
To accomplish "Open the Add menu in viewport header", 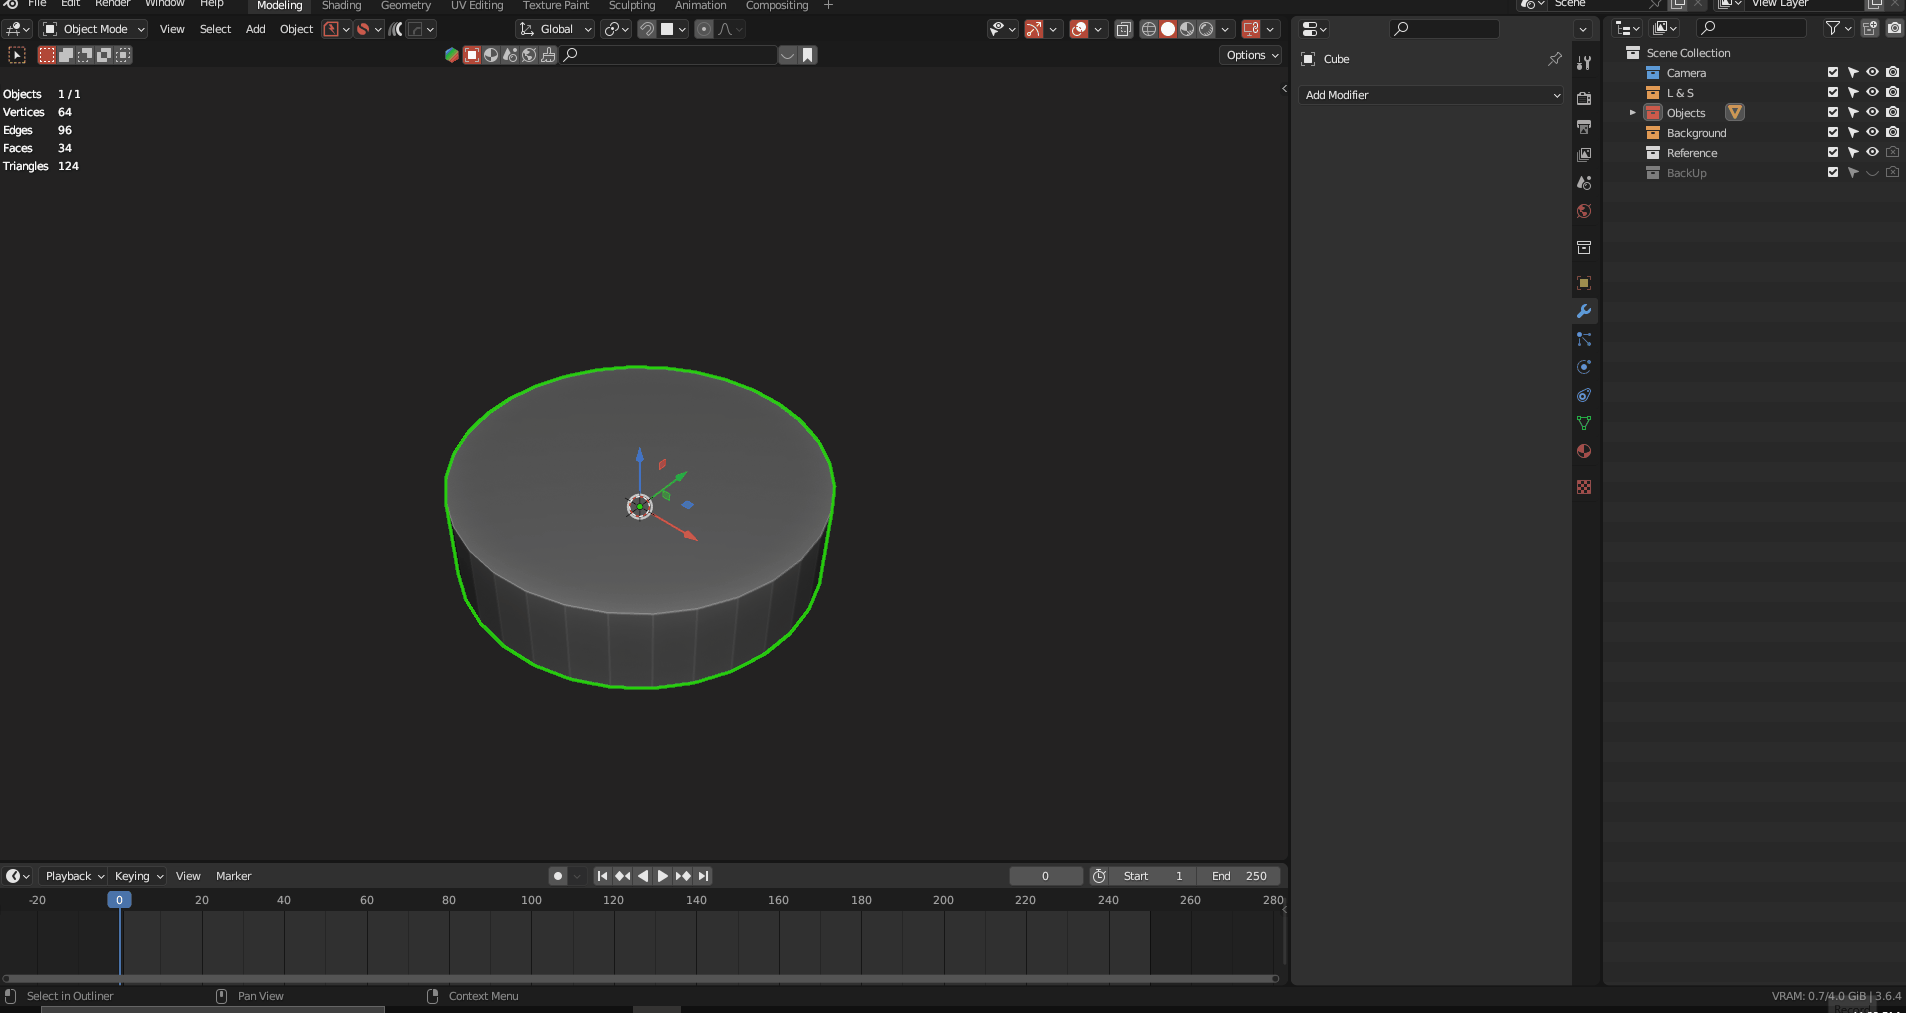I will pyautogui.click(x=256, y=29).
